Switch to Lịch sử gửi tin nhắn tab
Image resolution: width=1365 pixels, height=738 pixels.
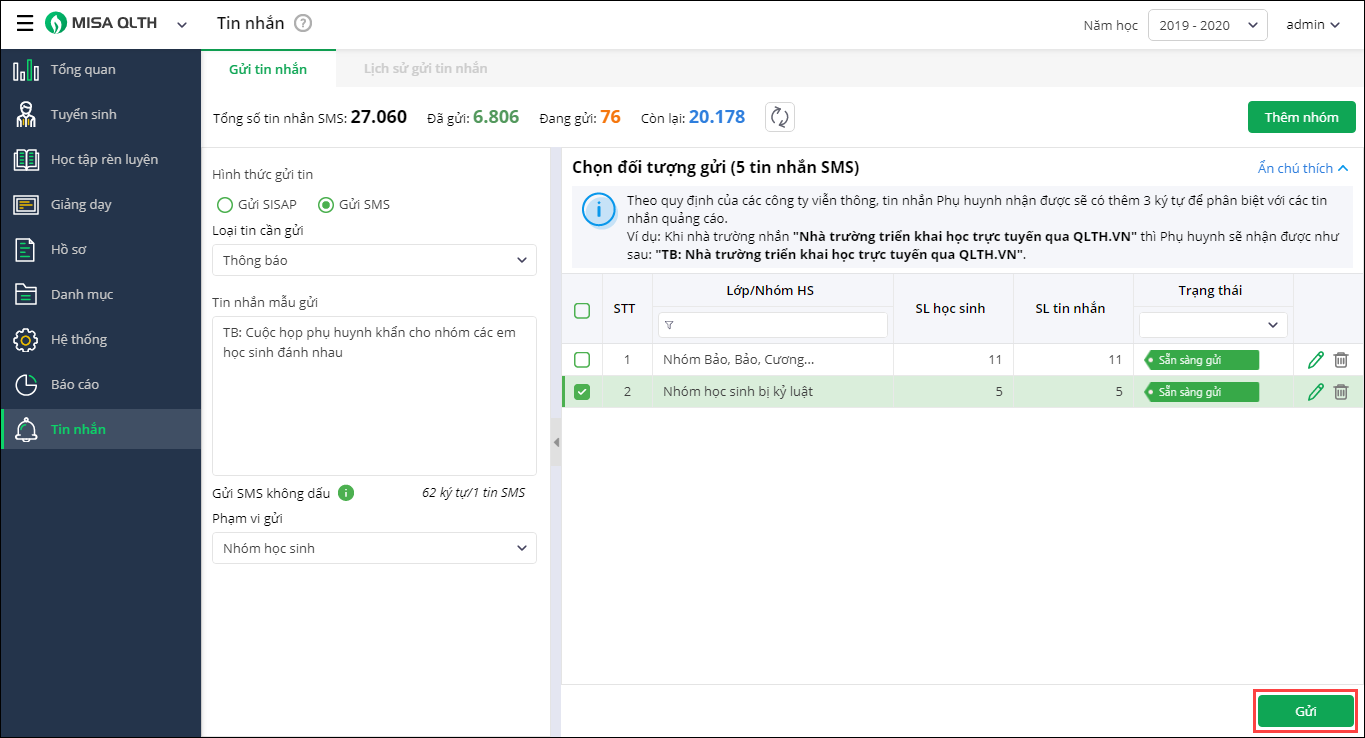pyautogui.click(x=426, y=69)
